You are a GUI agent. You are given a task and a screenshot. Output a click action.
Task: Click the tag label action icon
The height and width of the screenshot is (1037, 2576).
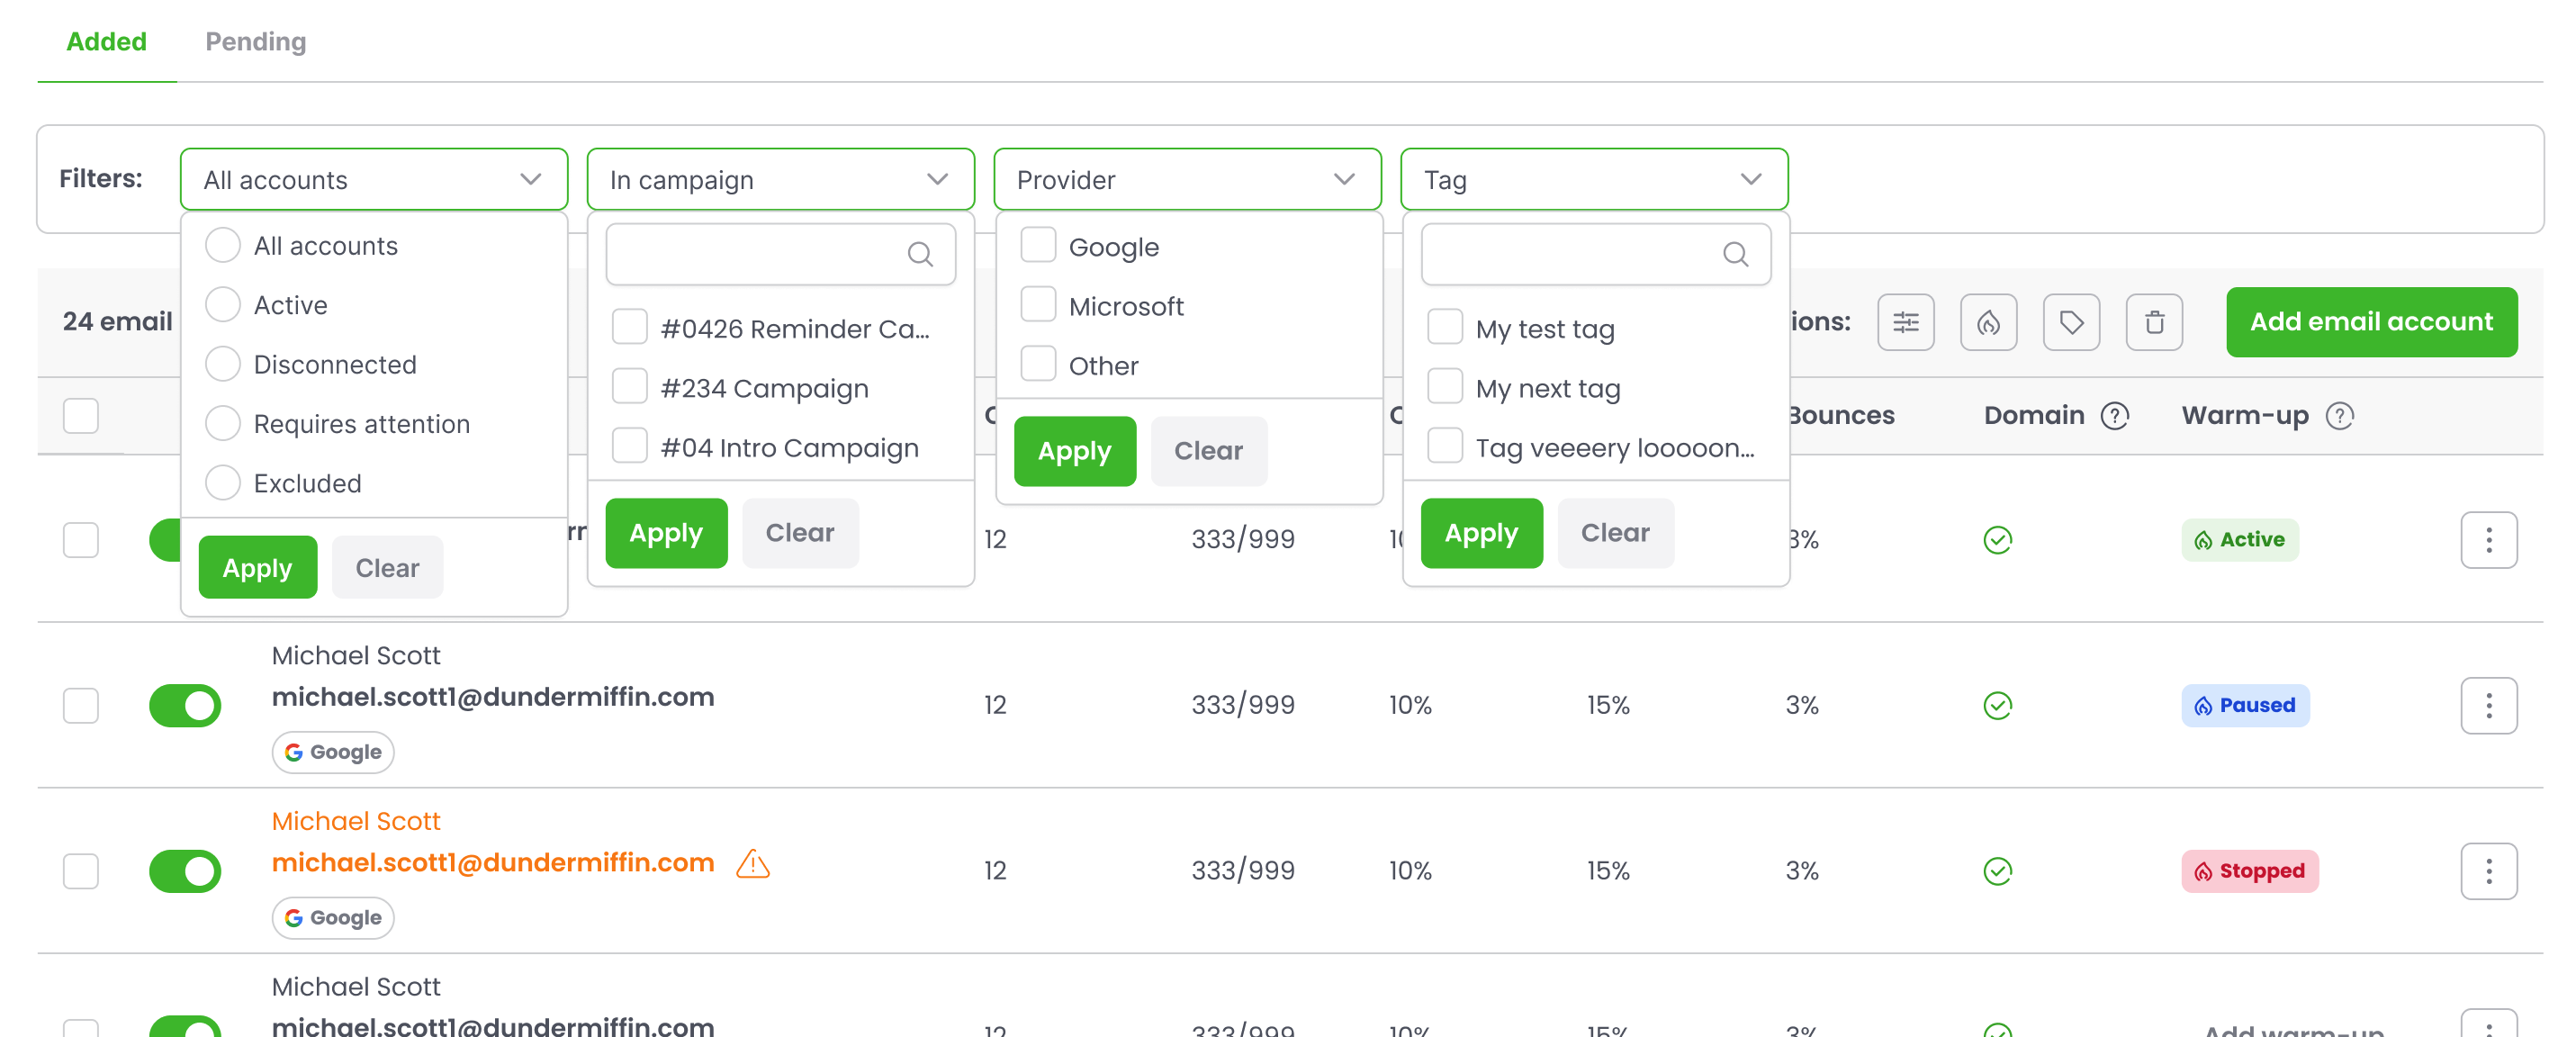tap(2071, 322)
